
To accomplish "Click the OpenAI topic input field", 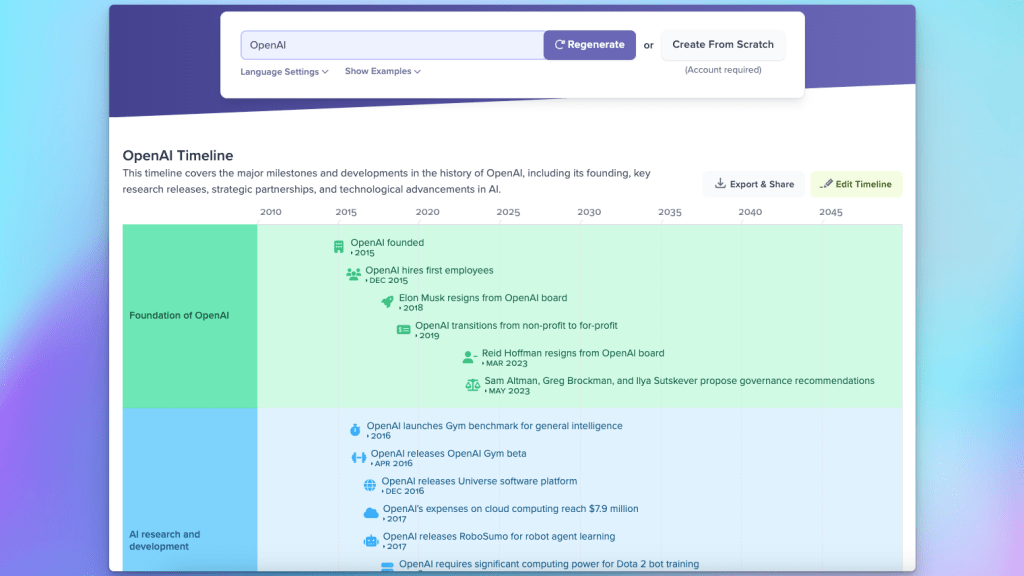I will pyautogui.click(x=392, y=45).
